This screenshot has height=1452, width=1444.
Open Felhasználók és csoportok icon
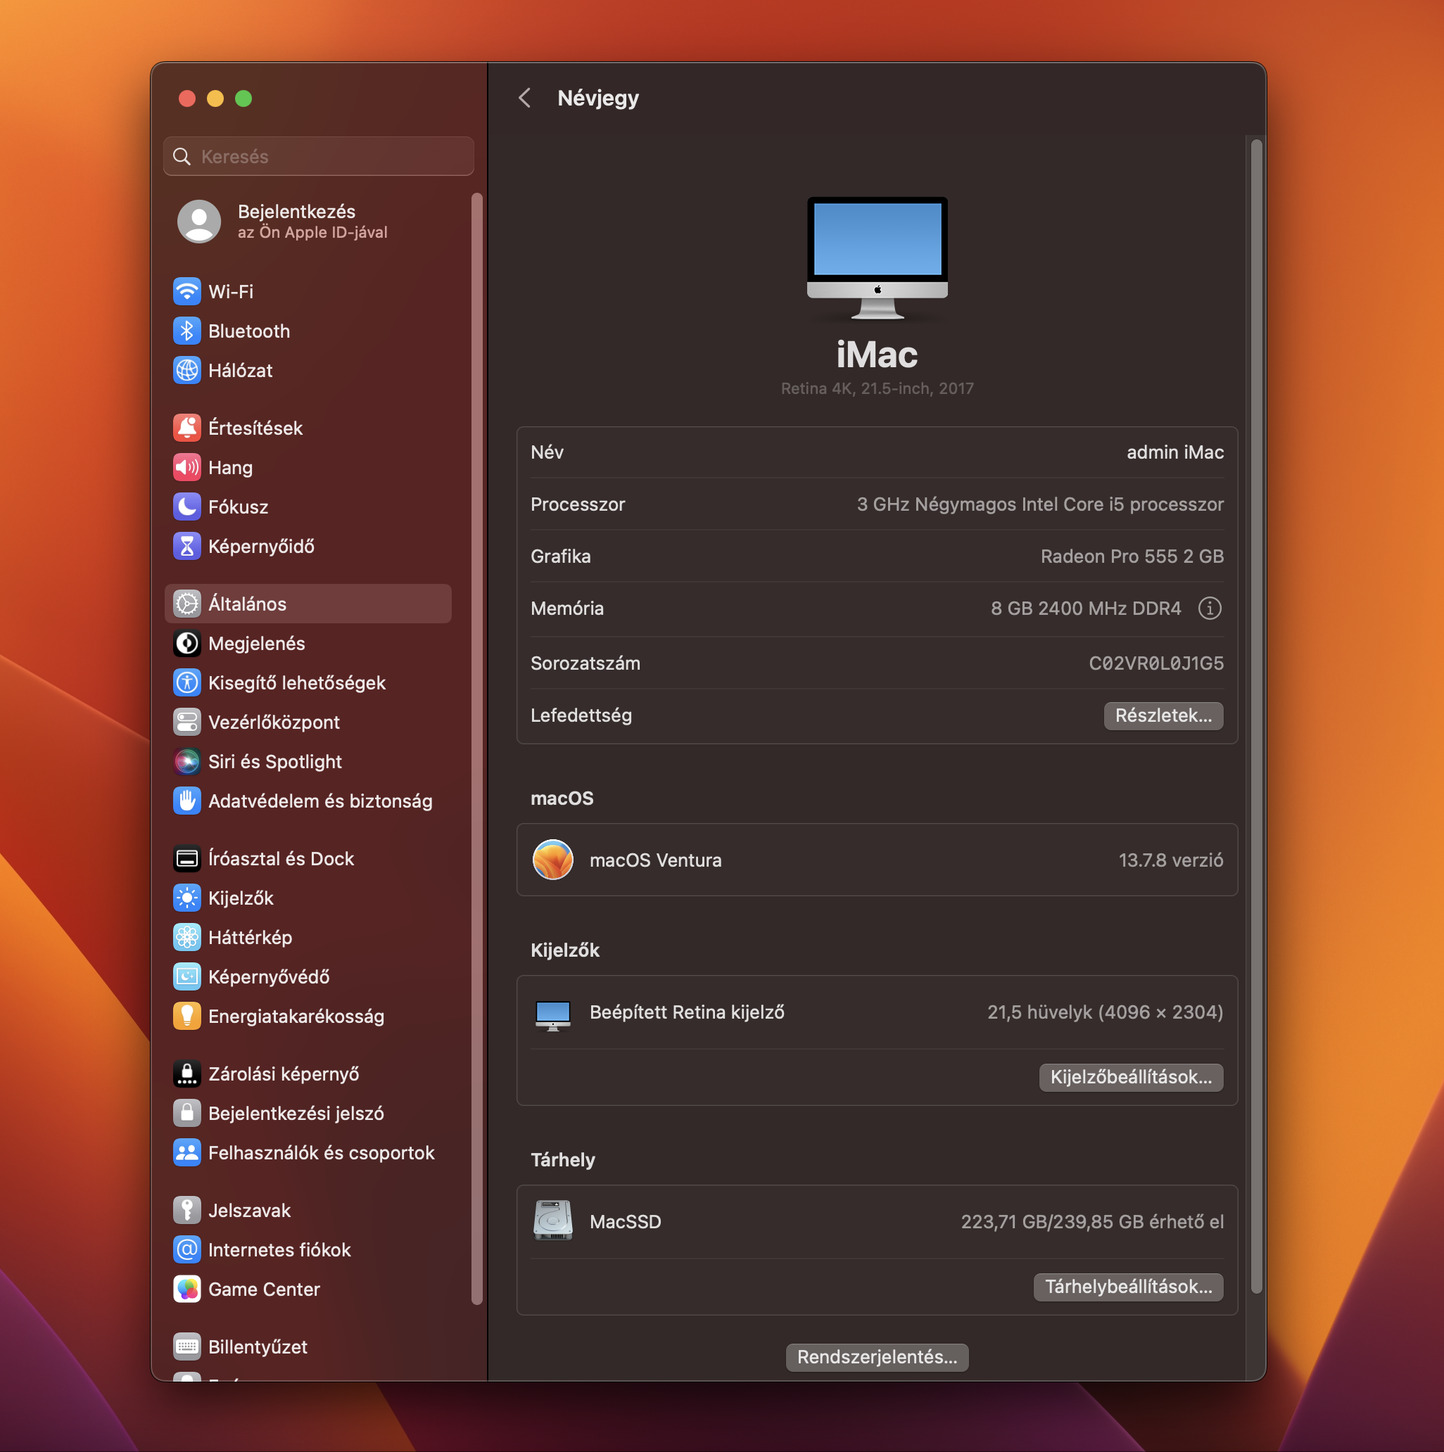[187, 1153]
